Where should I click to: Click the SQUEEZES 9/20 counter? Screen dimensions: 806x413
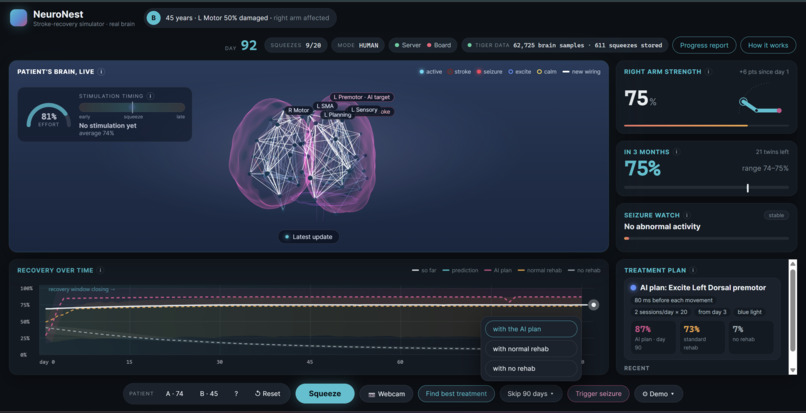296,45
